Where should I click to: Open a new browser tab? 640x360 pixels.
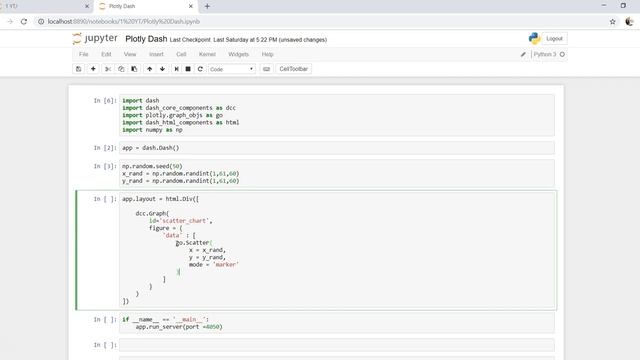207,6
